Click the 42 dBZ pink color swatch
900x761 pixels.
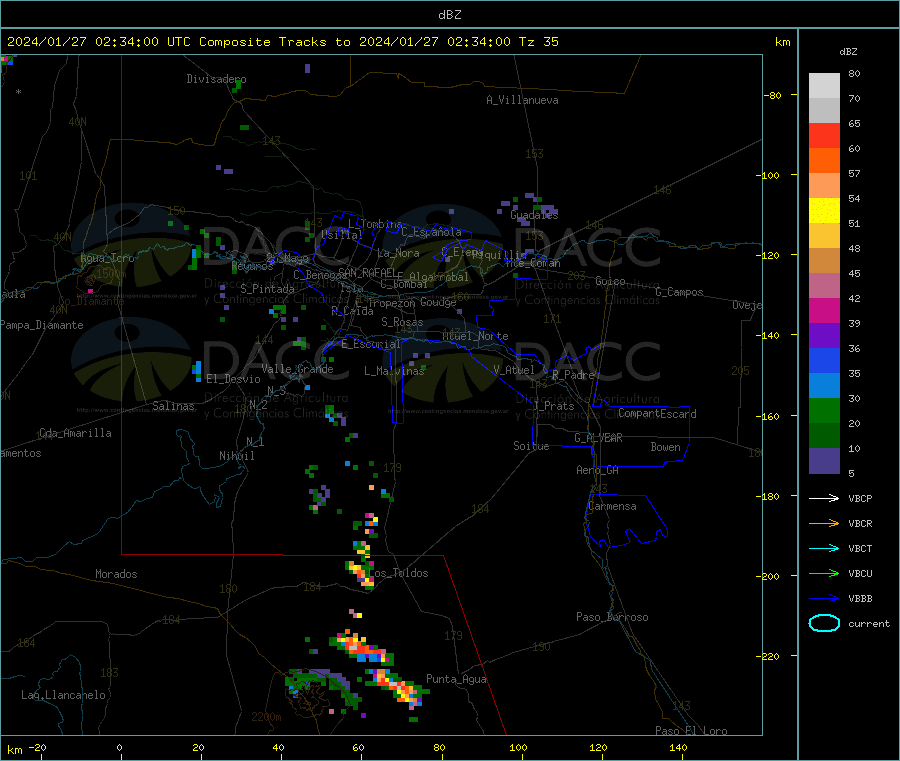[824, 286]
